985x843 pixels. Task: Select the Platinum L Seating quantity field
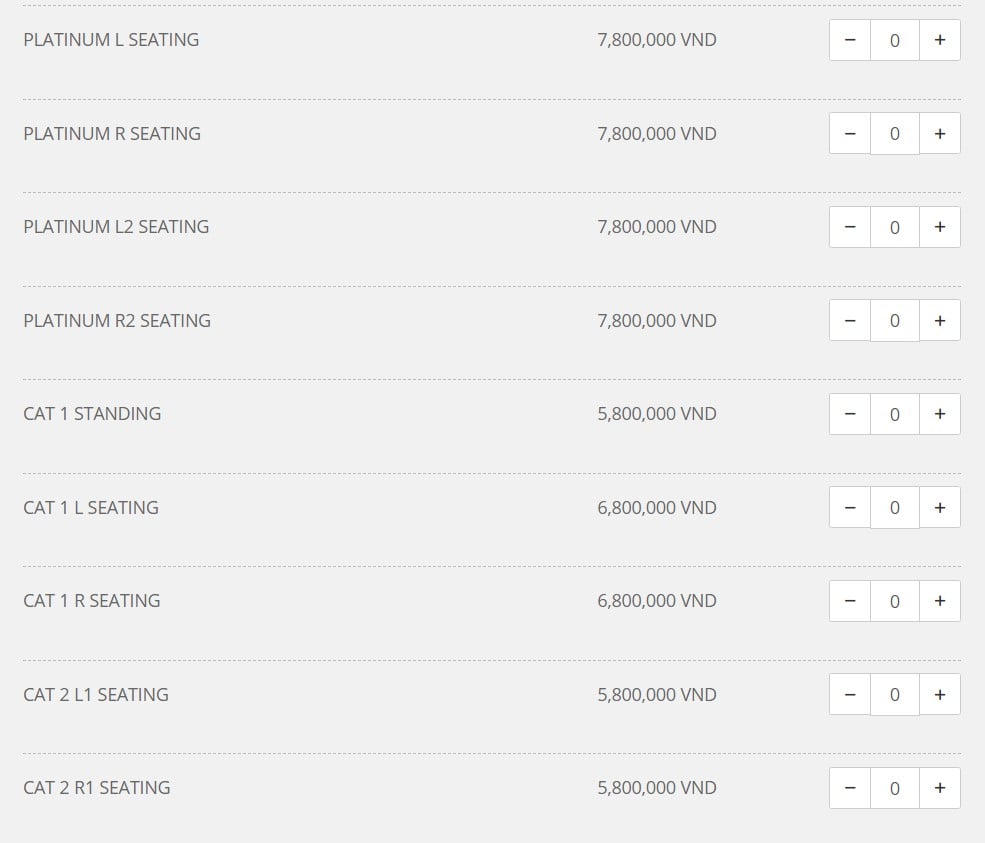[x=895, y=40]
